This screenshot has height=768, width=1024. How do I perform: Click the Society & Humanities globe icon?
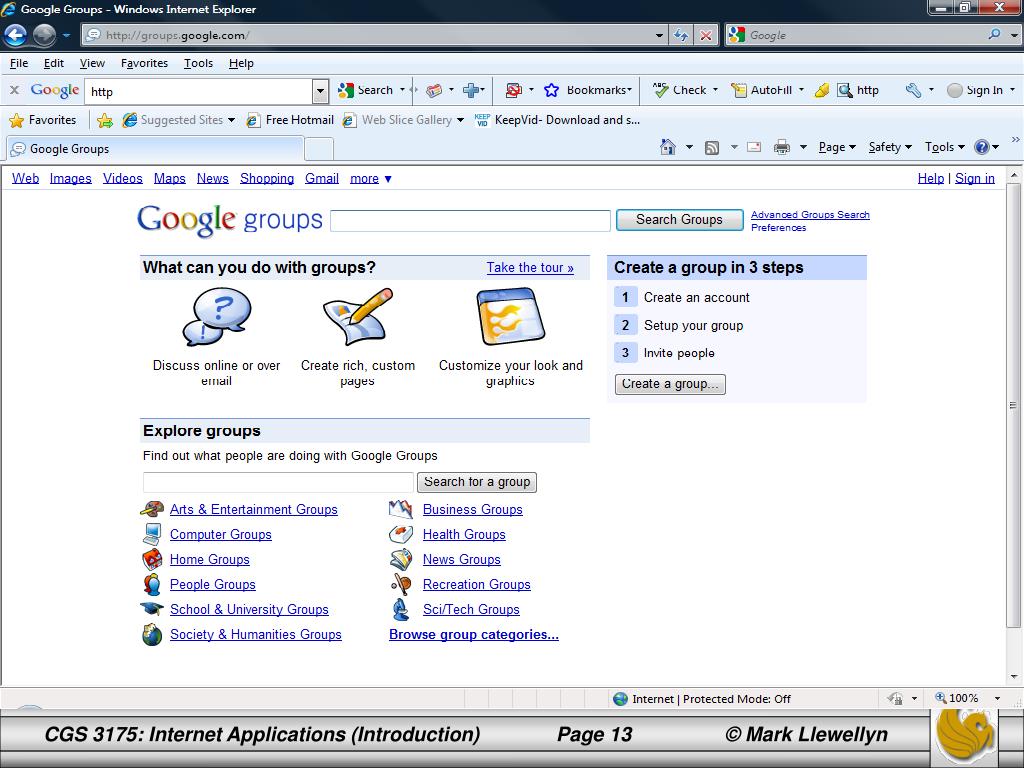pyautogui.click(x=152, y=634)
